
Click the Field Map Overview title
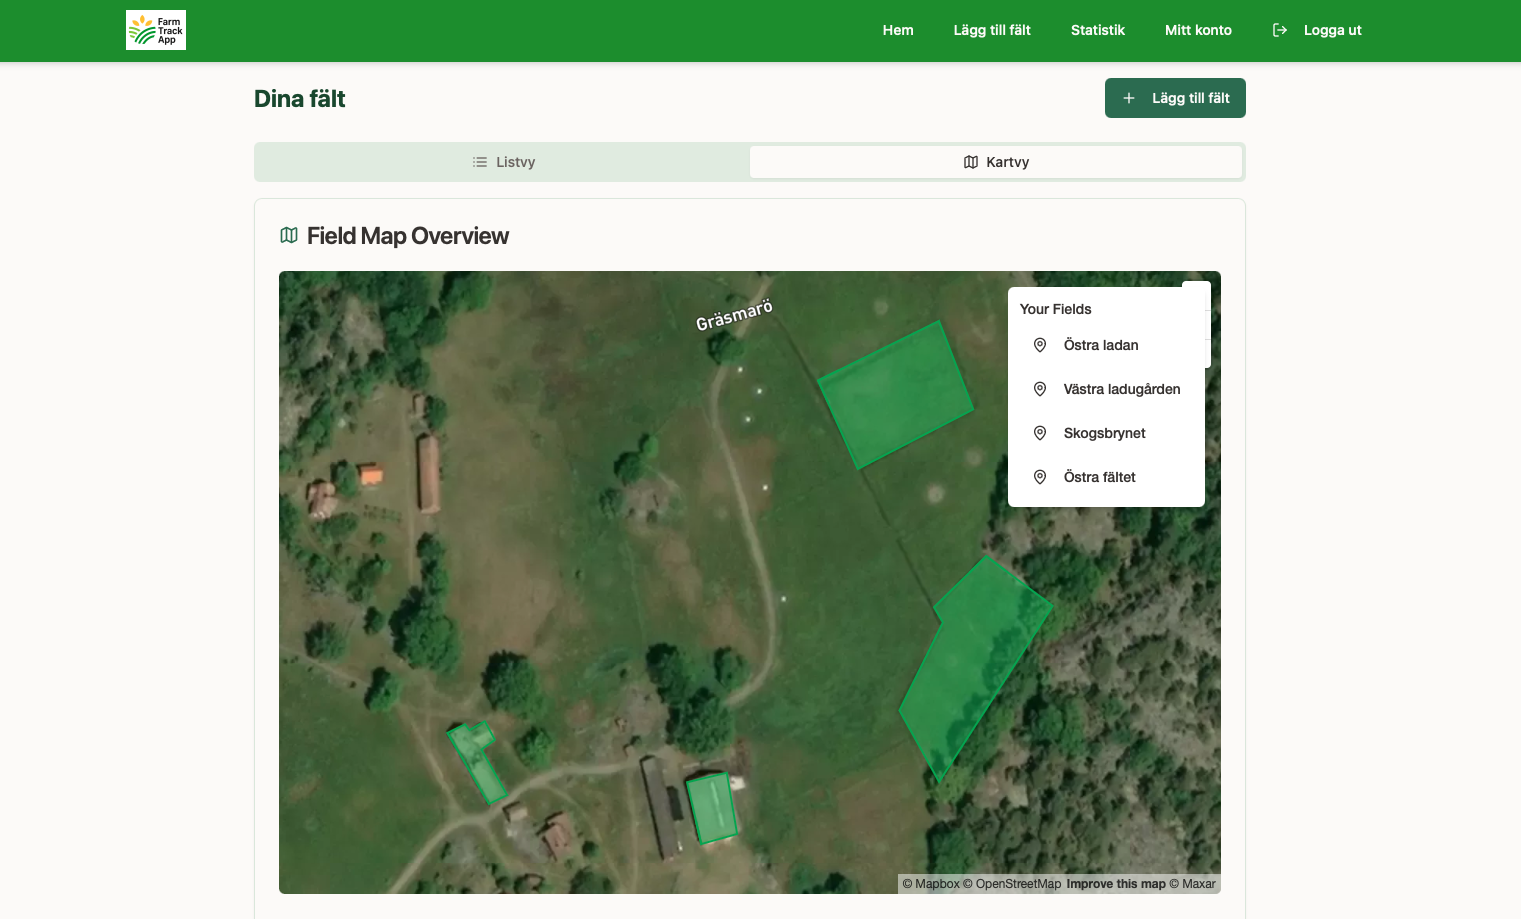click(408, 236)
